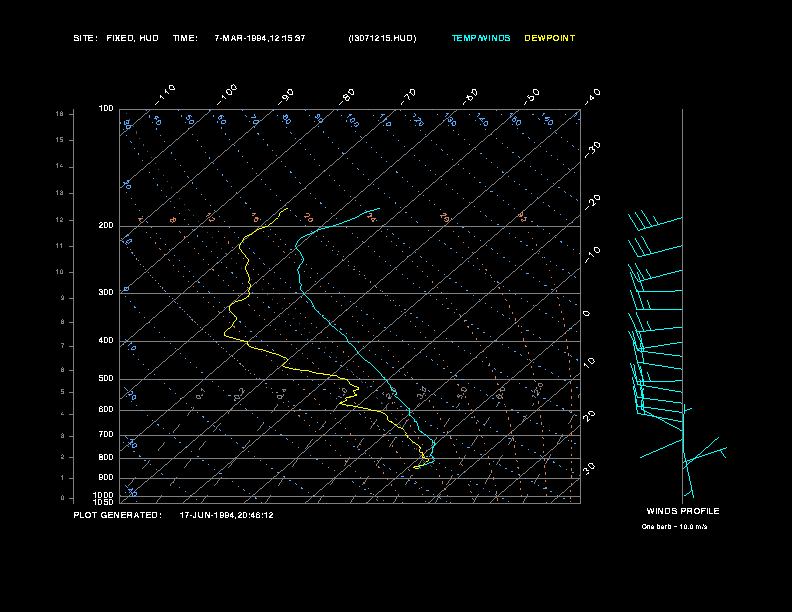Click the 300 pressure axis label

click(x=105, y=293)
